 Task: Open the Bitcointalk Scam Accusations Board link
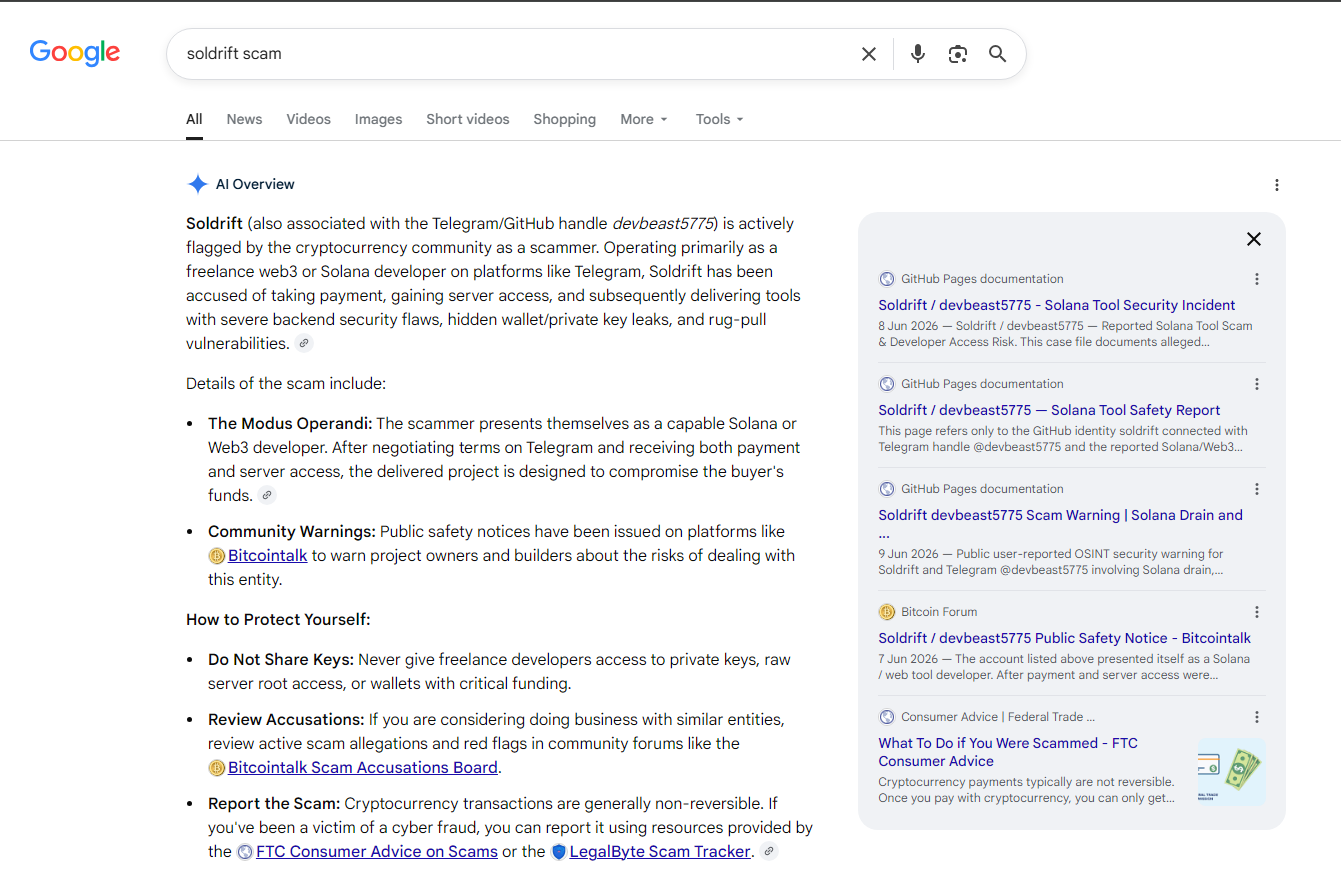pos(363,768)
